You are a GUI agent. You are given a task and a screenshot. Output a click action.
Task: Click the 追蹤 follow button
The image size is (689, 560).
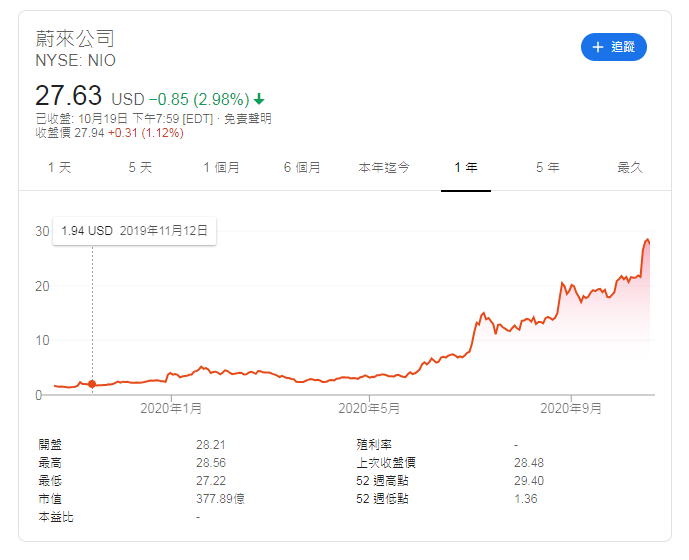[613, 47]
